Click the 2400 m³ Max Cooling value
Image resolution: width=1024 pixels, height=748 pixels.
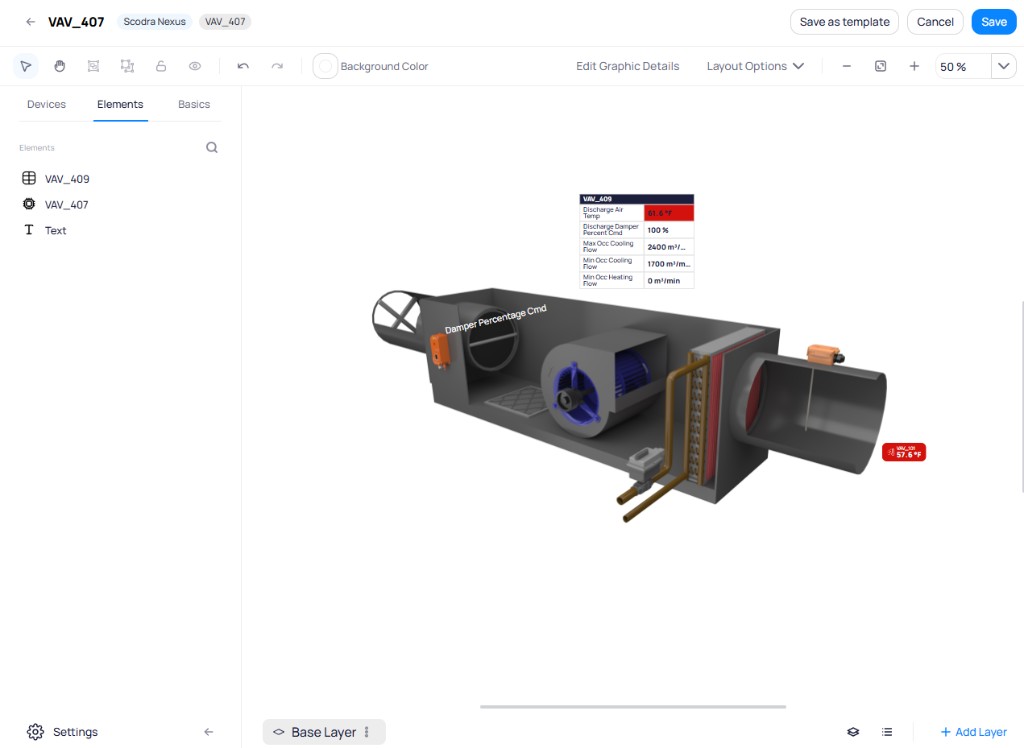[669, 247]
